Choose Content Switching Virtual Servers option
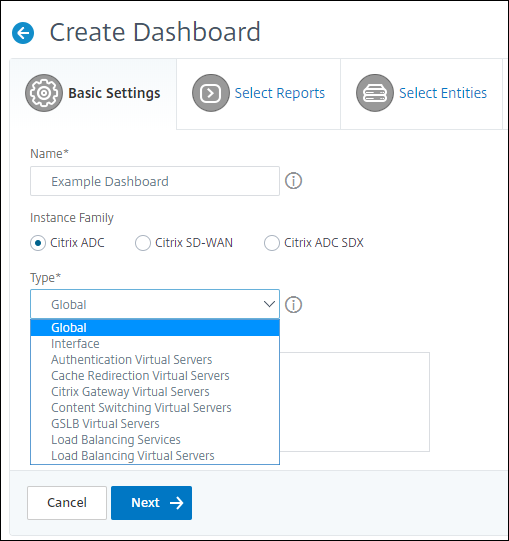 (x=155, y=407)
